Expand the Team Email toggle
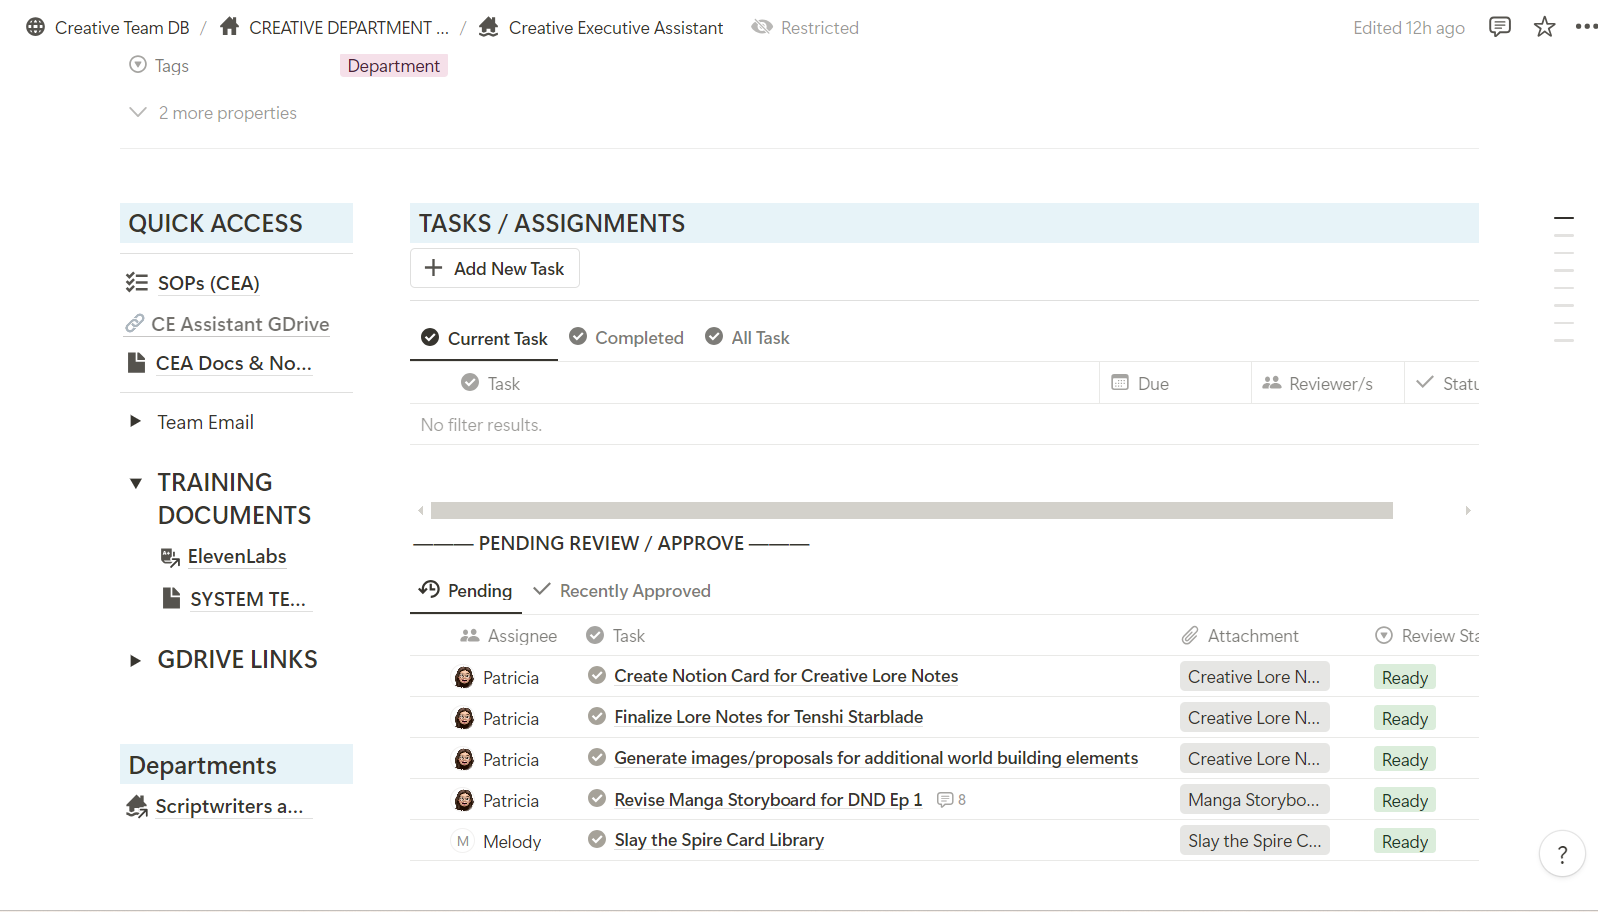This screenshot has height=912, width=1598. tap(136, 421)
